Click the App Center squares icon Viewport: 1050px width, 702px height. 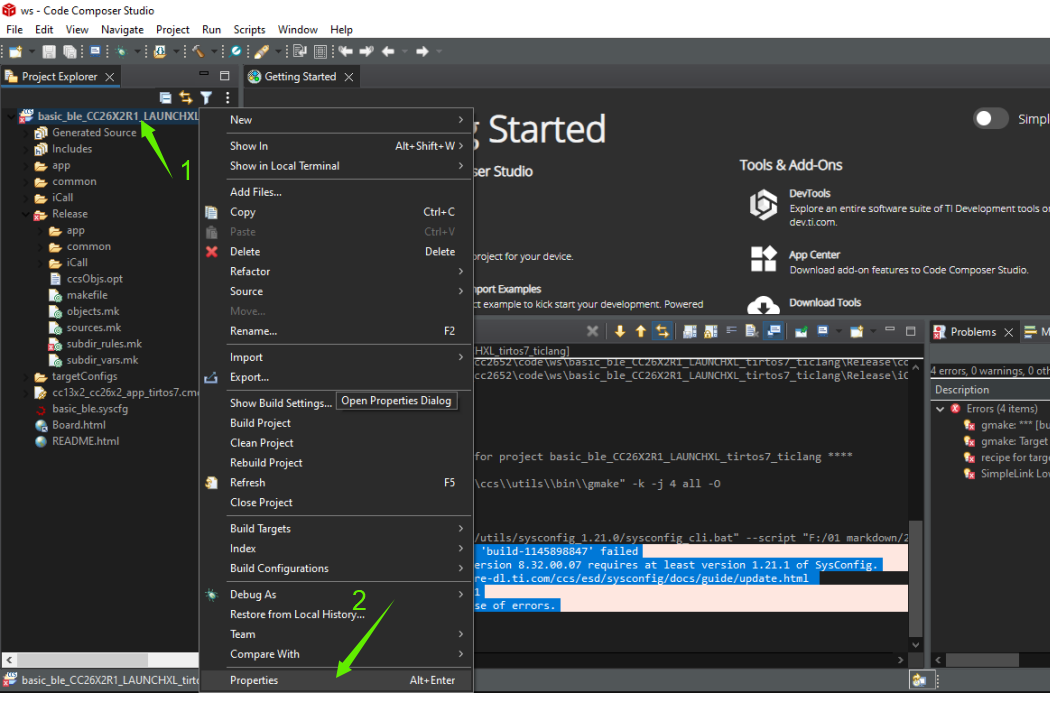pyautogui.click(x=763, y=259)
